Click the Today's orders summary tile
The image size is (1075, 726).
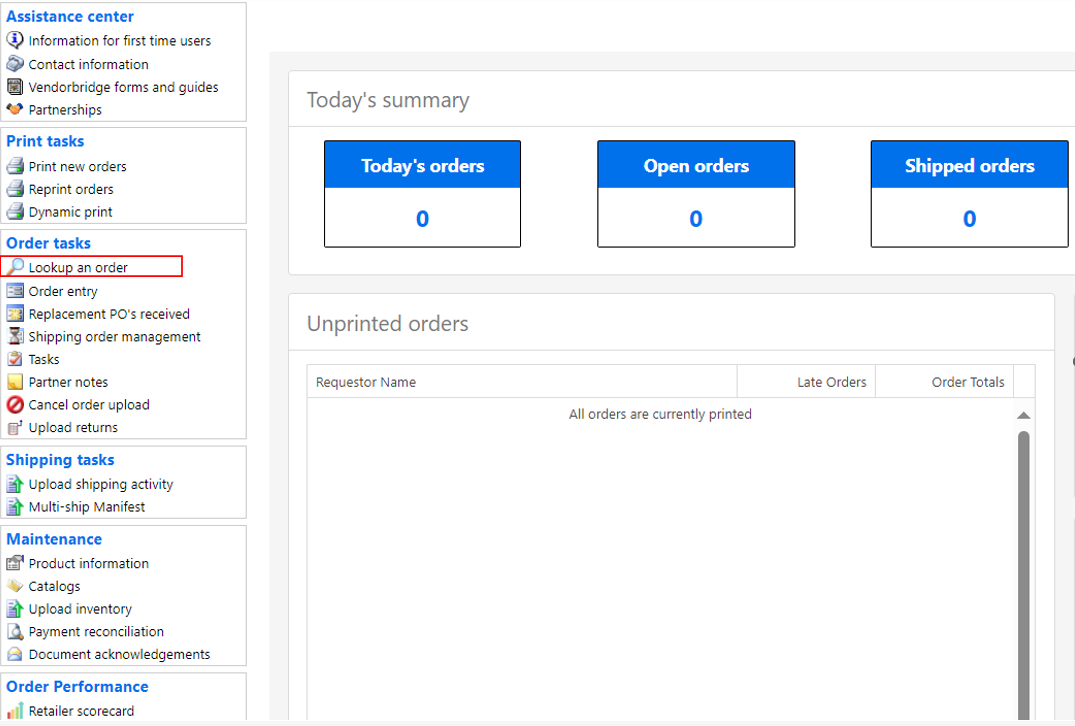click(x=422, y=194)
